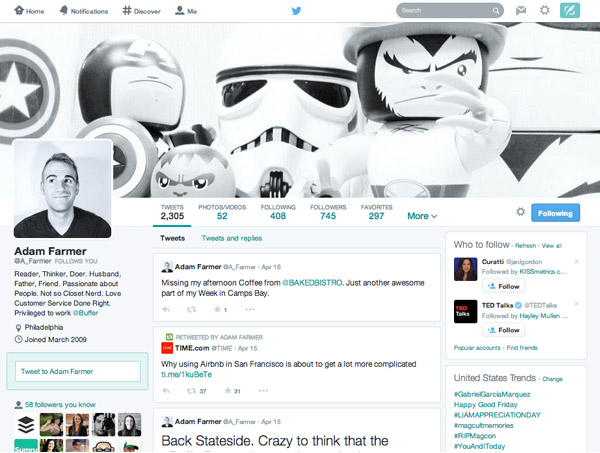Viewport: 600px width, 453px height.
Task: Favorite the Coffee tweet star
Action: 217,309
